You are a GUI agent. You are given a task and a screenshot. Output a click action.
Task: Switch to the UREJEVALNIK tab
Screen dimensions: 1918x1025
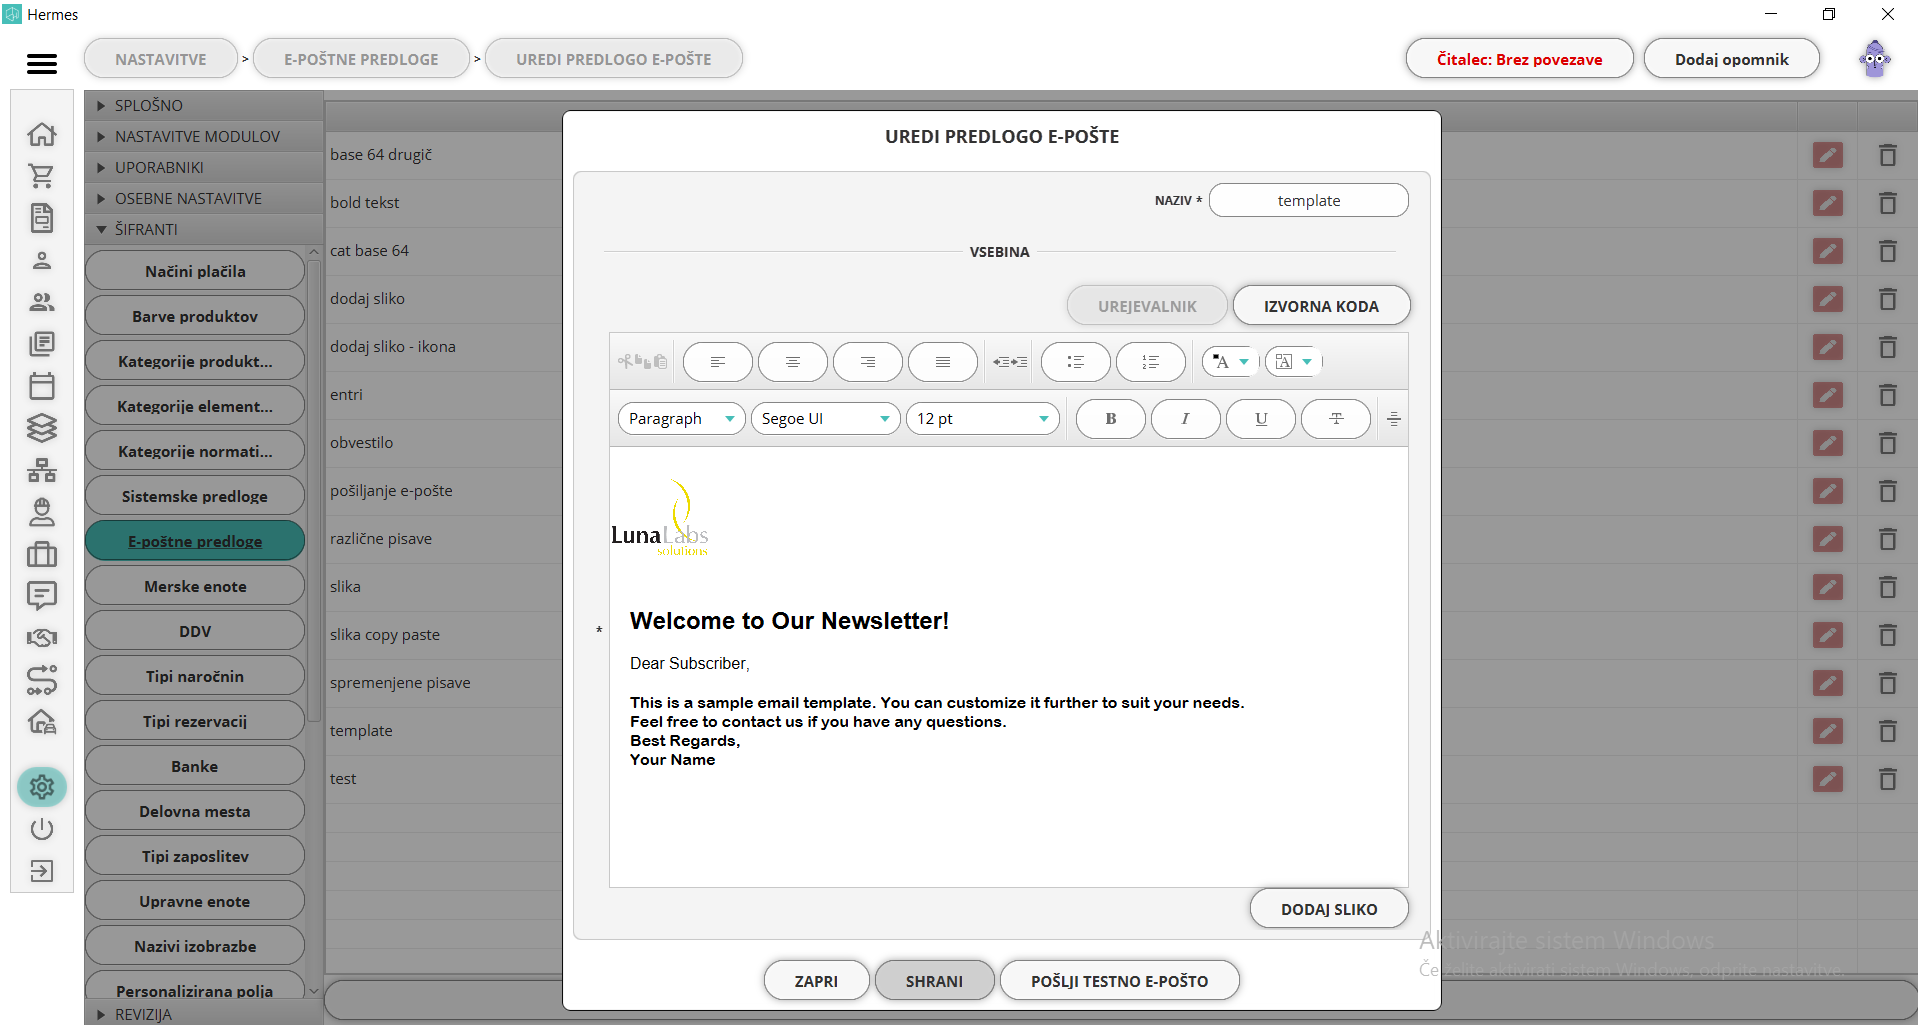1147,306
